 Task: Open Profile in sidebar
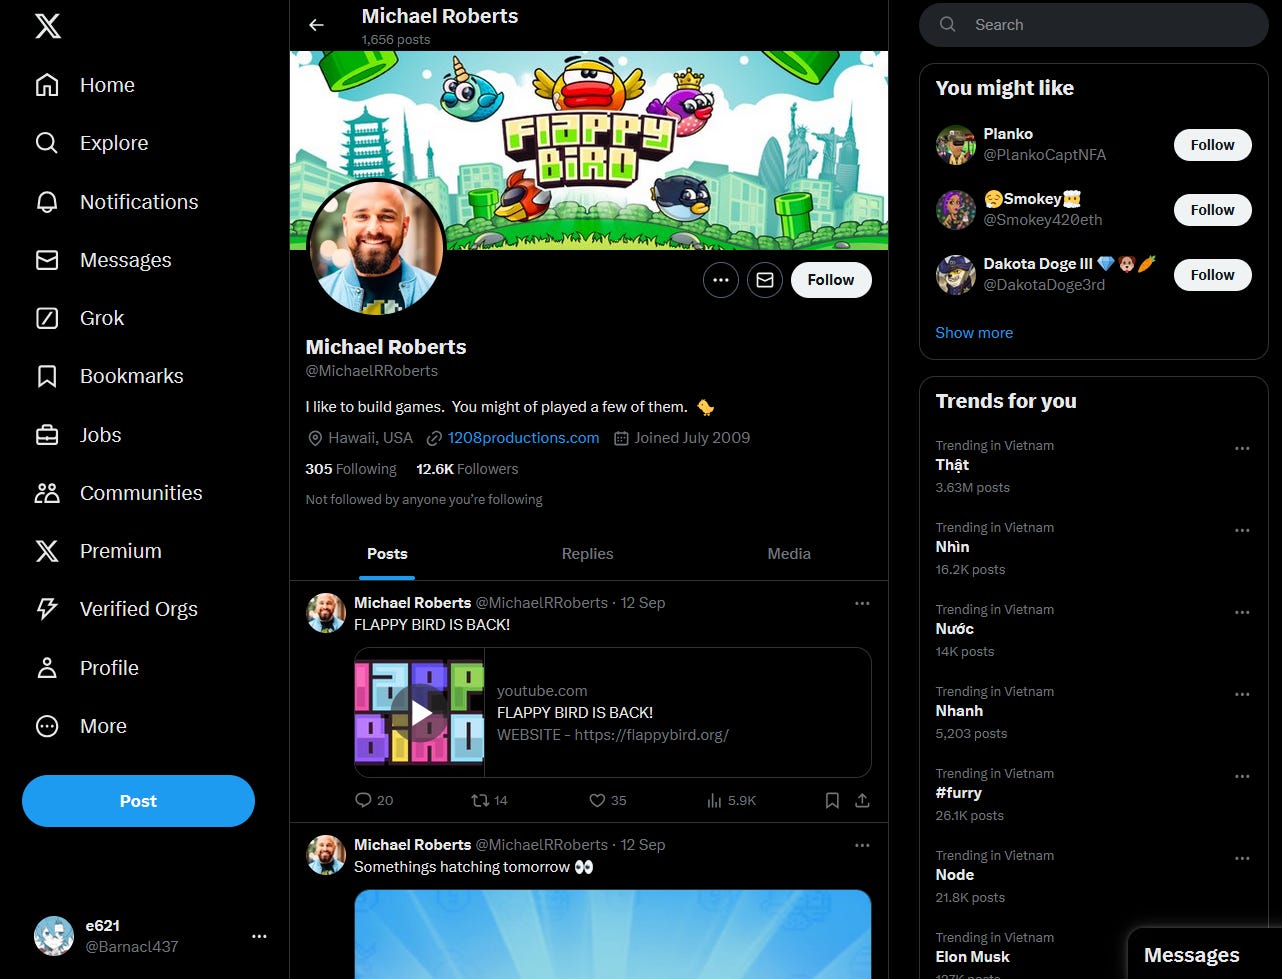pyautogui.click(x=87, y=668)
